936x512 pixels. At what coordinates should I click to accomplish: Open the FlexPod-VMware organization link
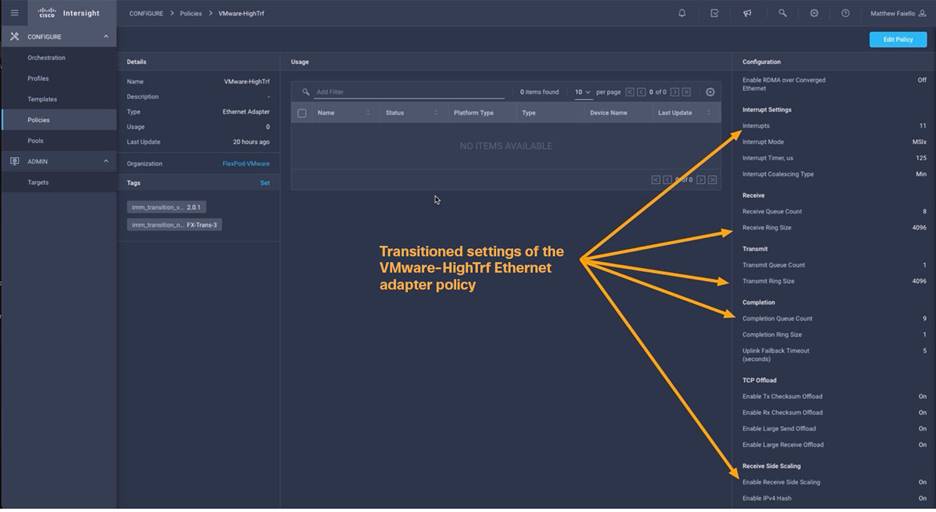[x=246, y=164]
